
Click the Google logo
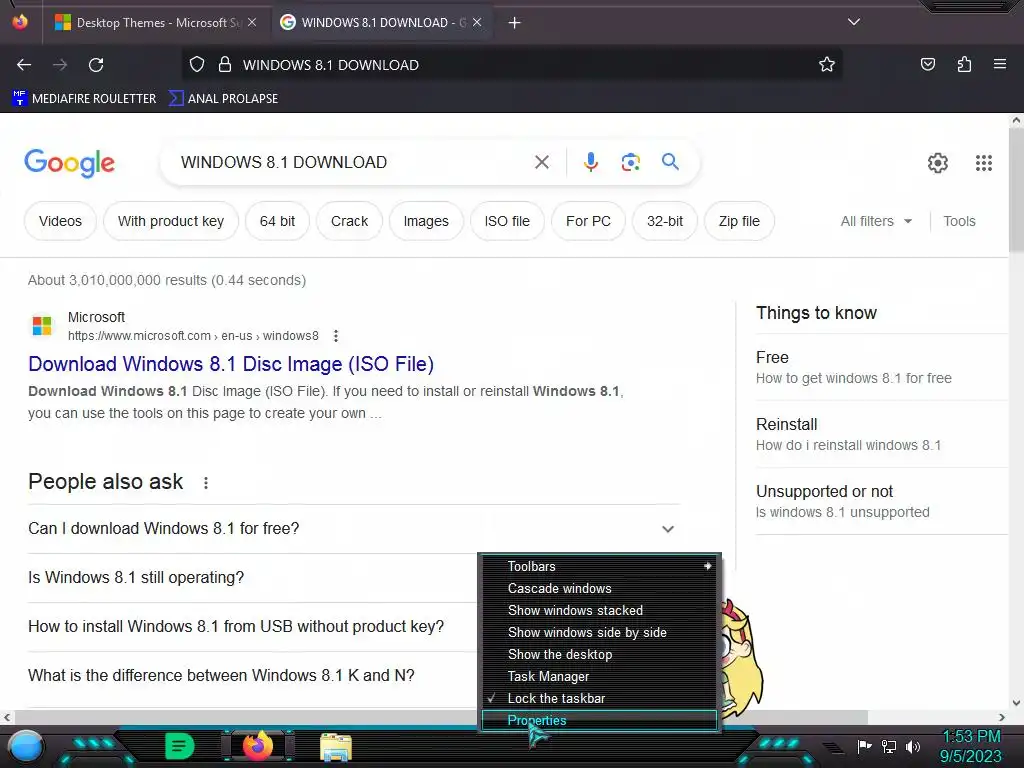click(69, 163)
